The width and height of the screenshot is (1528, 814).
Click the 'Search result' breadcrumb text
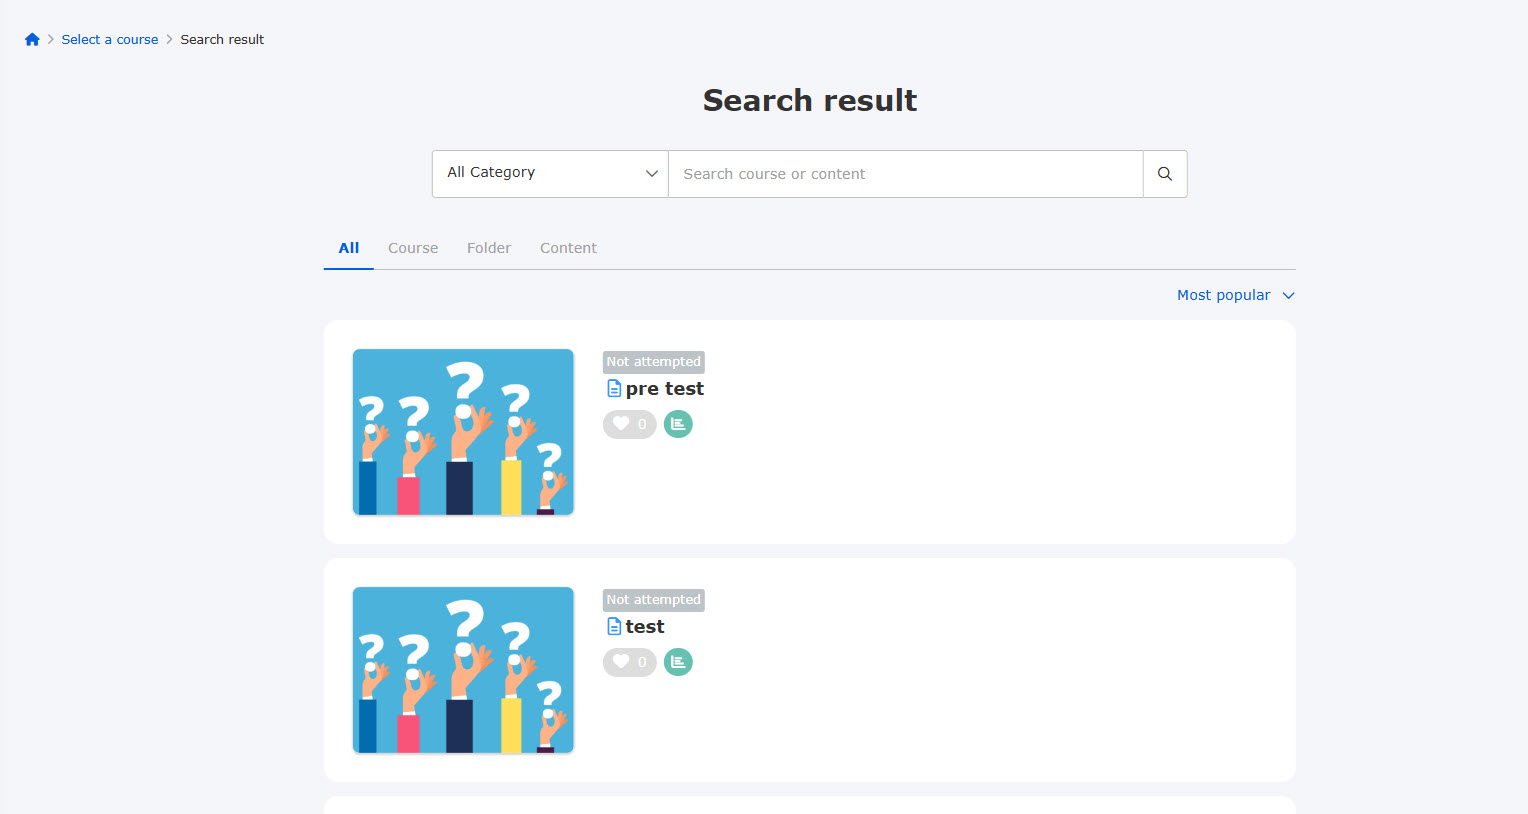tap(222, 40)
